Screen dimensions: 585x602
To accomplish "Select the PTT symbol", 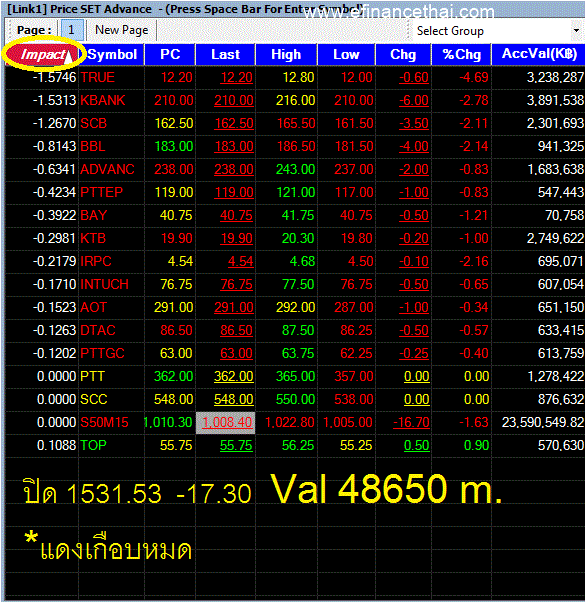I will tap(92, 377).
